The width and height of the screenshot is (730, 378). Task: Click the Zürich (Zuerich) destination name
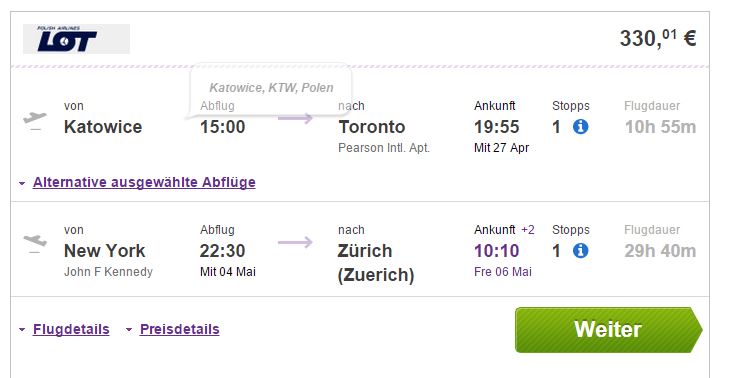(376, 263)
